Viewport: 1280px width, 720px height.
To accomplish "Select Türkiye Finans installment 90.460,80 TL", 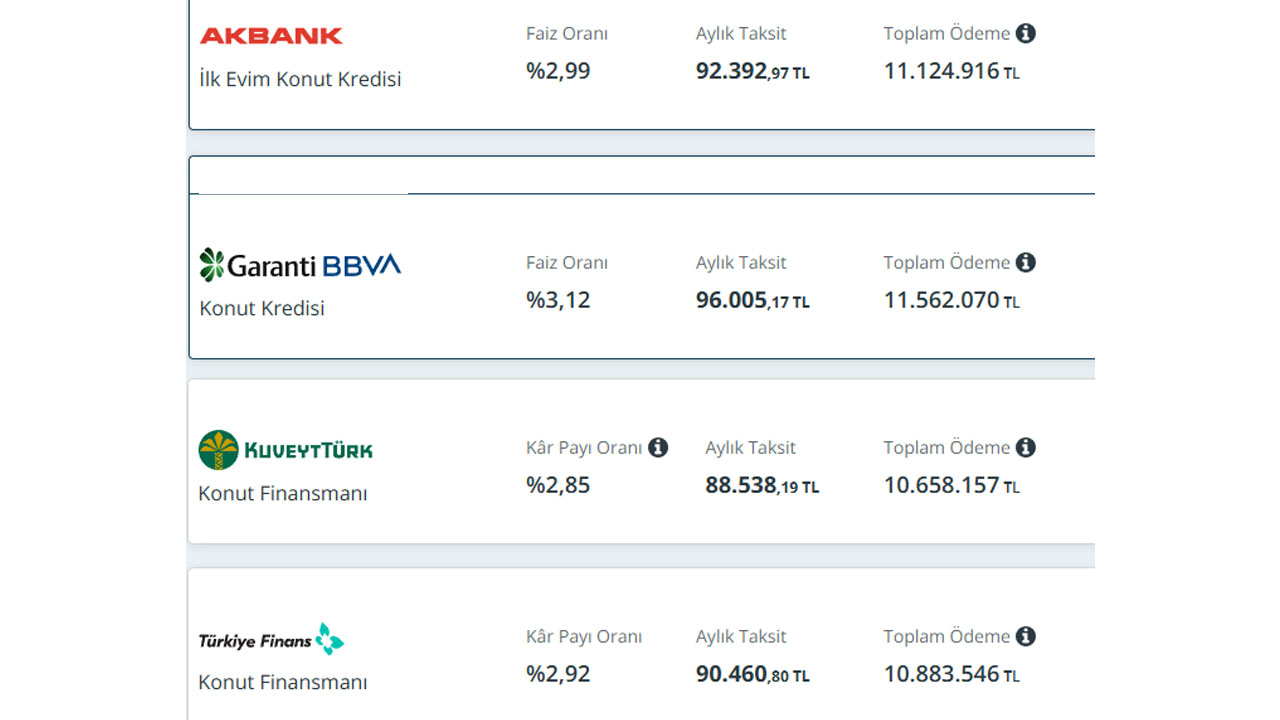I will (x=753, y=674).
